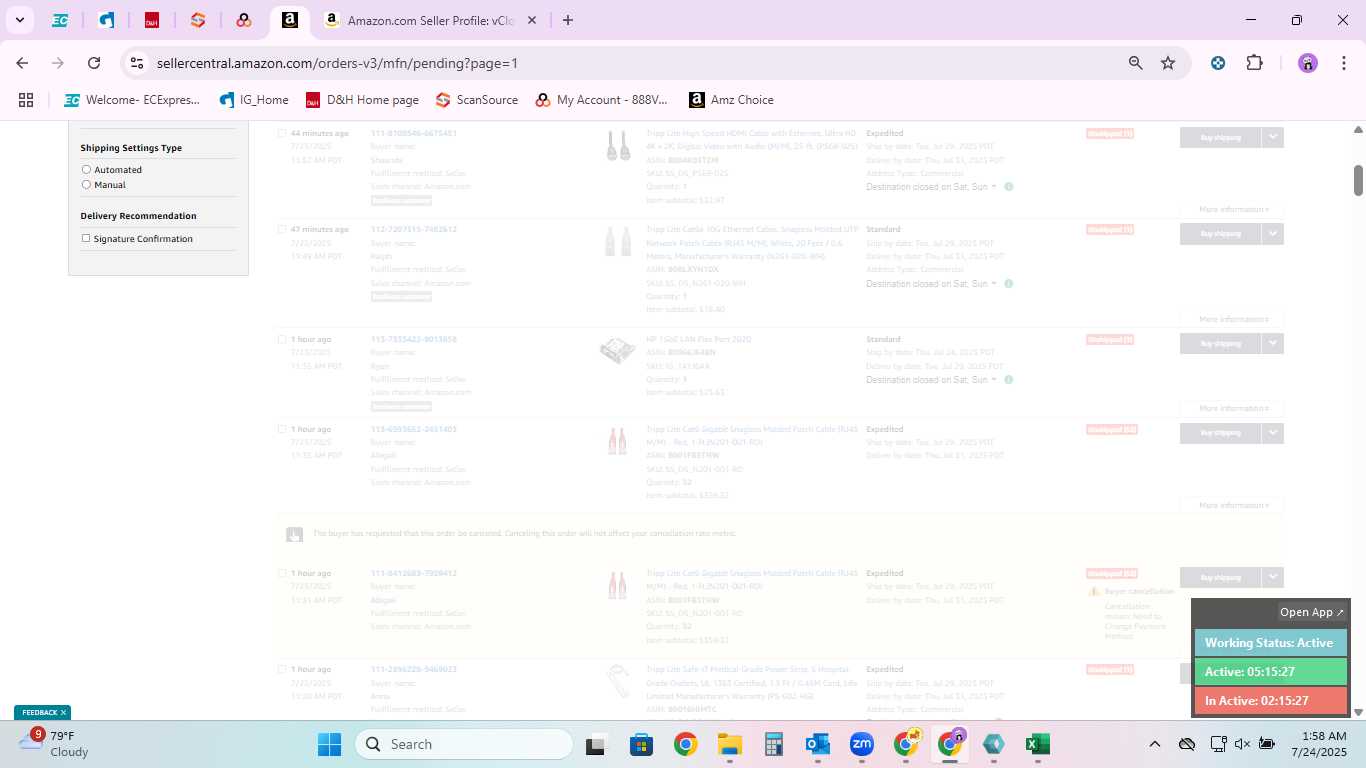Screen dimensions: 1366x768
Task: Click the HDMI cable product thumbnail
Action: (618, 146)
